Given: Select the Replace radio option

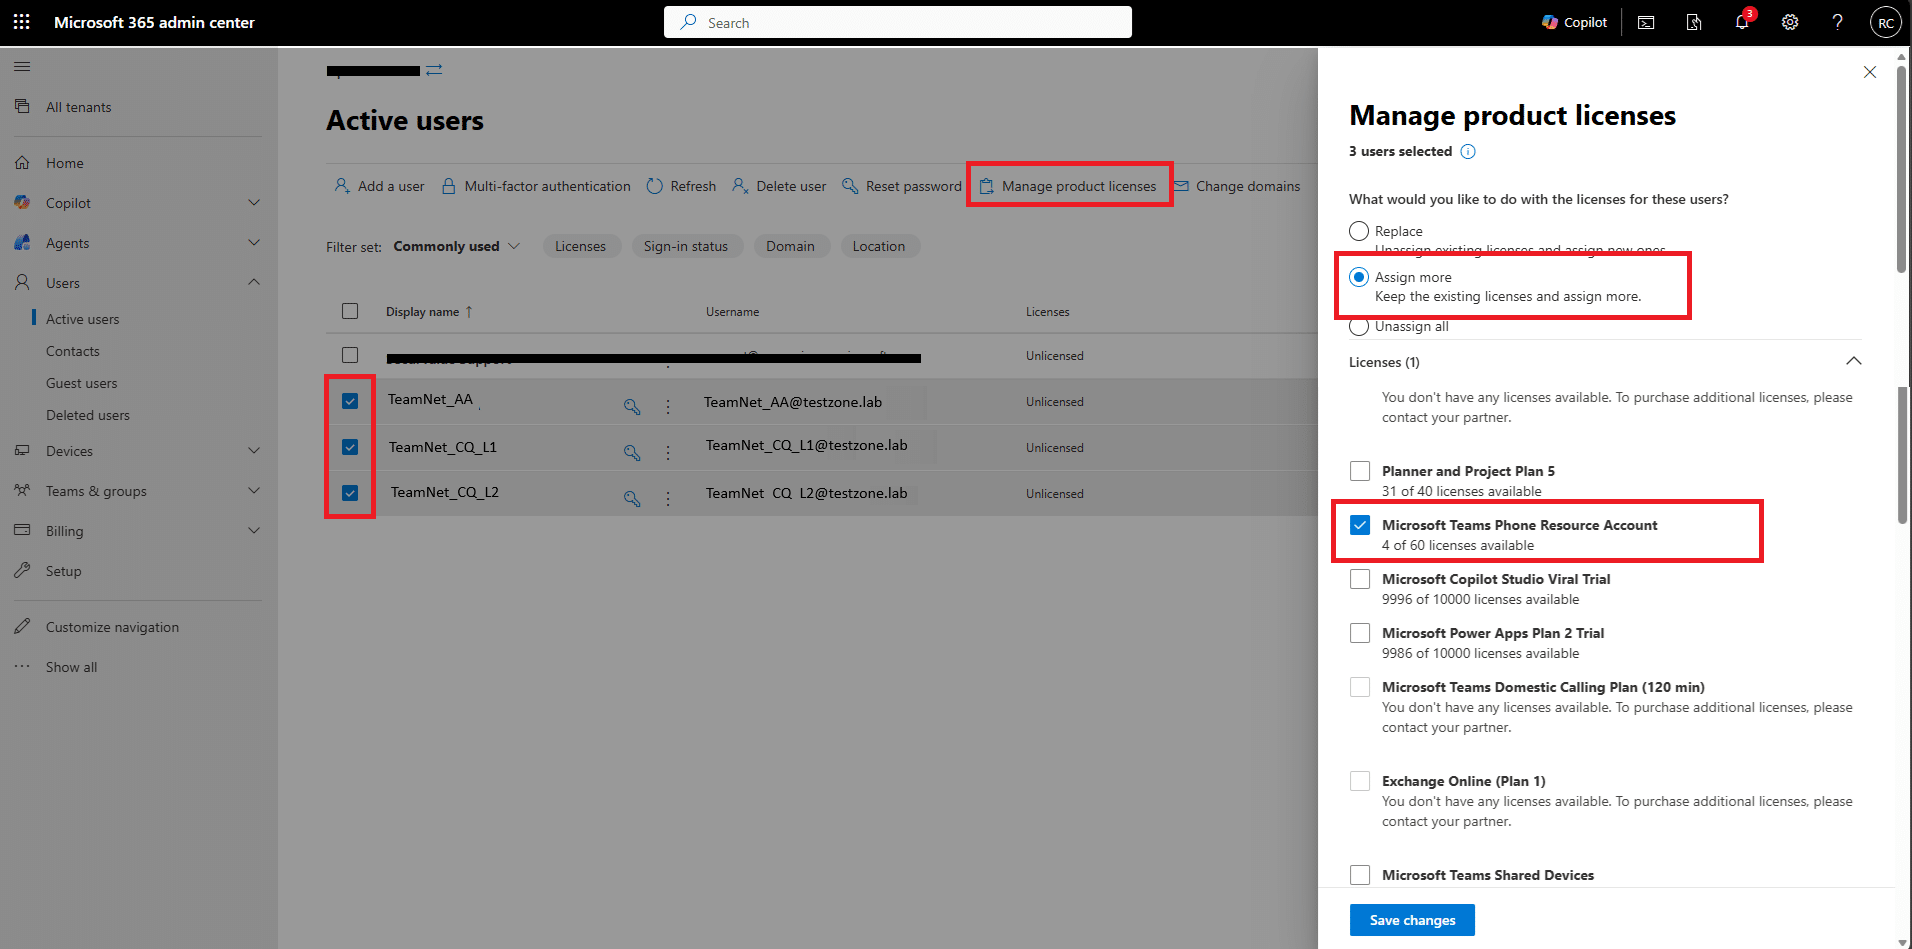Looking at the screenshot, I should pos(1359,231).
